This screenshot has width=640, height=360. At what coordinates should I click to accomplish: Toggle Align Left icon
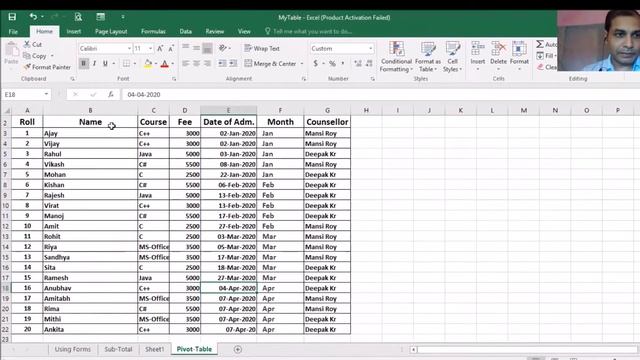click(x=186, y=63)
